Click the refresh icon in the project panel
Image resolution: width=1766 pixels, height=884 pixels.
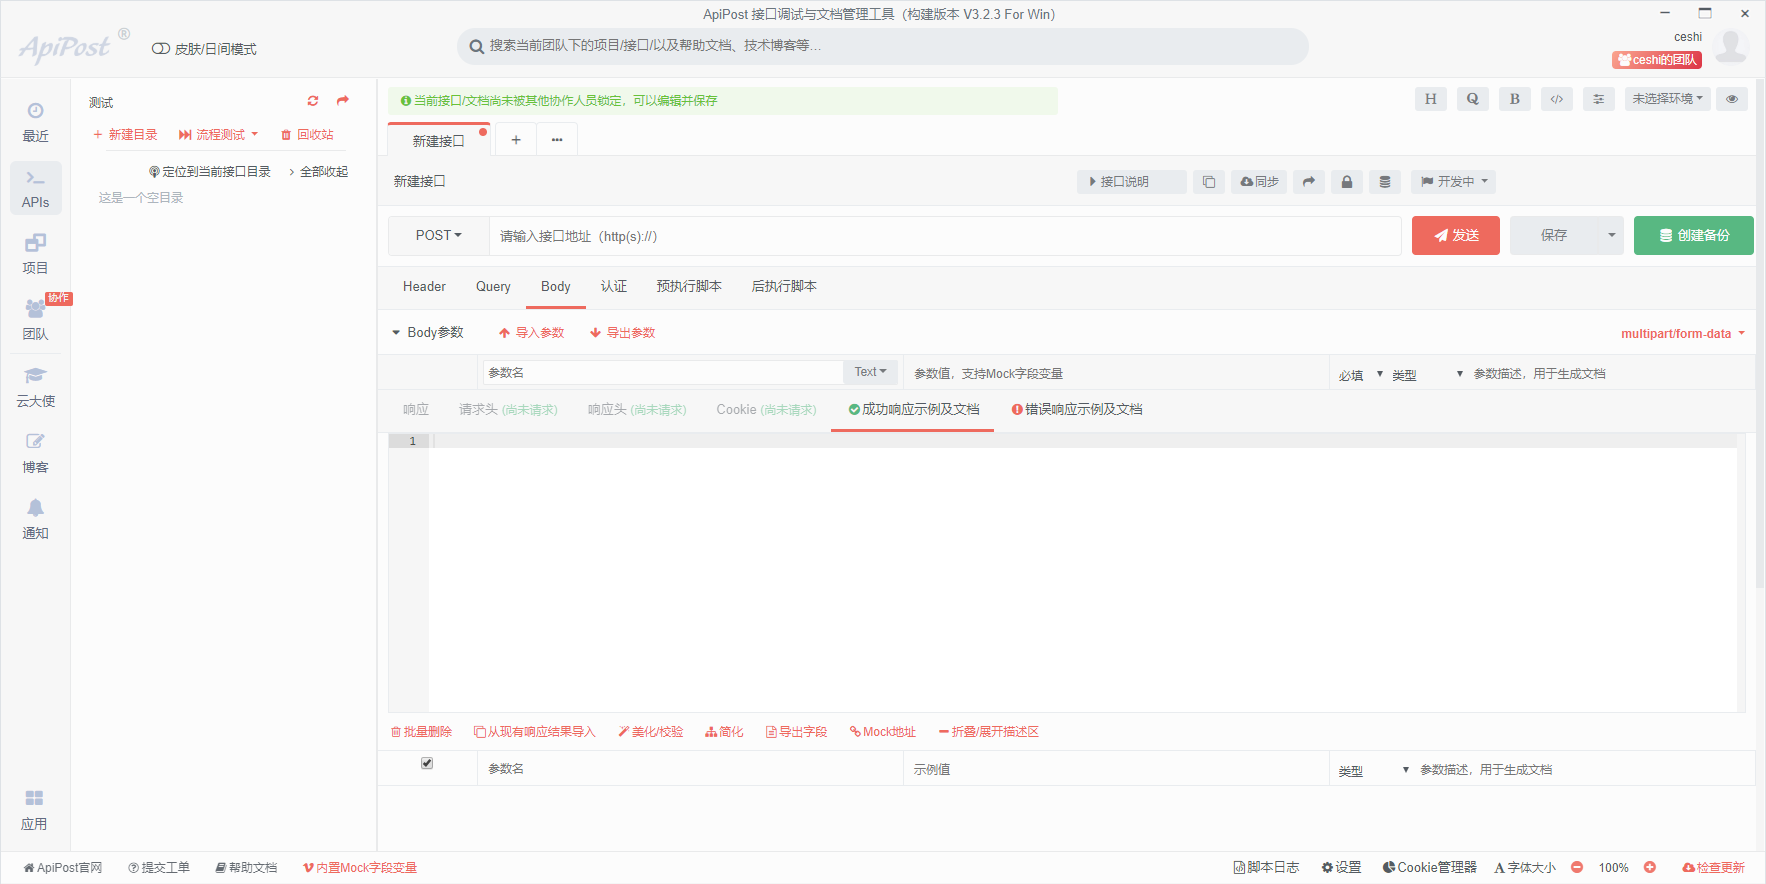[x=313, y=101]
